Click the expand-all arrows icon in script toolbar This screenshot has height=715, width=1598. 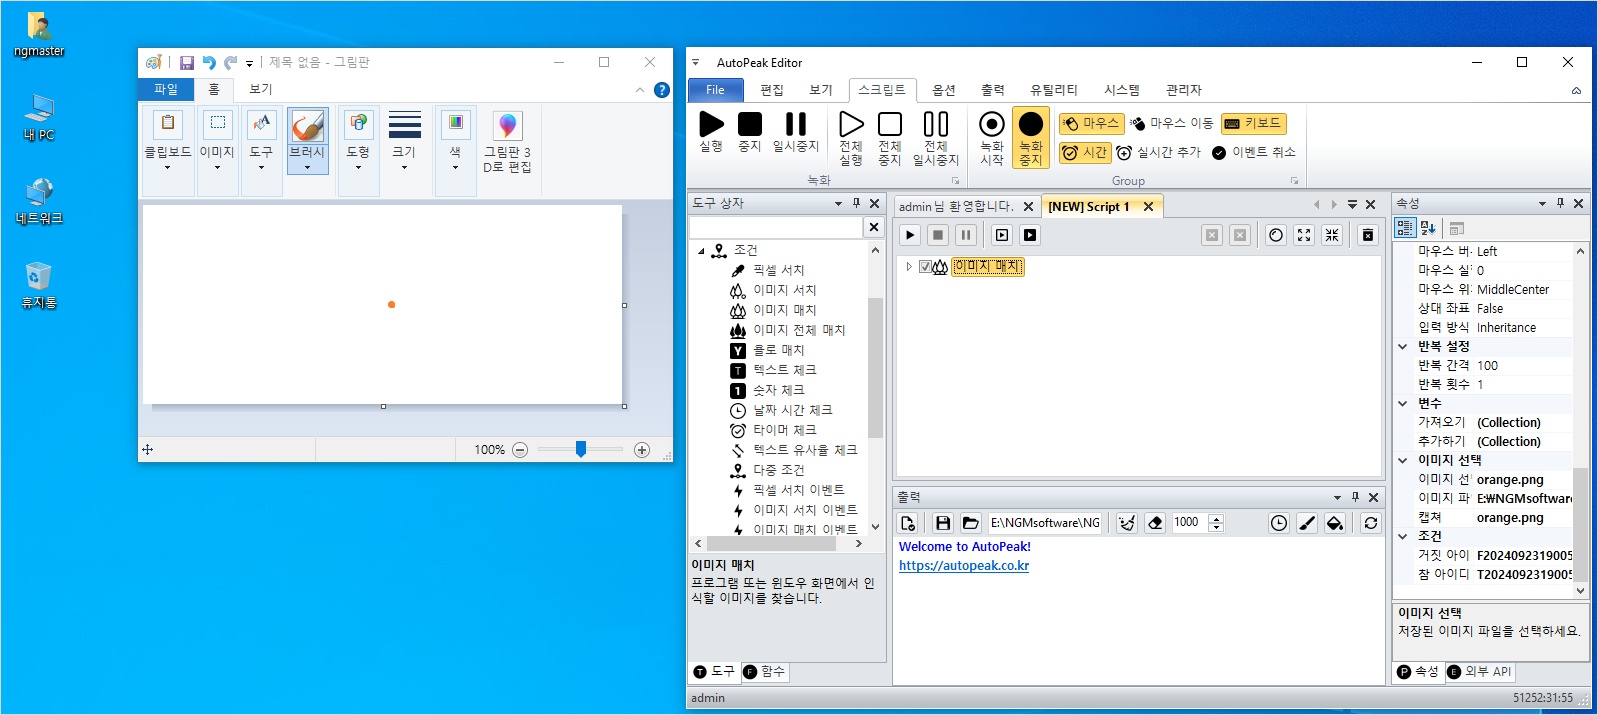tap(1304, 235)
